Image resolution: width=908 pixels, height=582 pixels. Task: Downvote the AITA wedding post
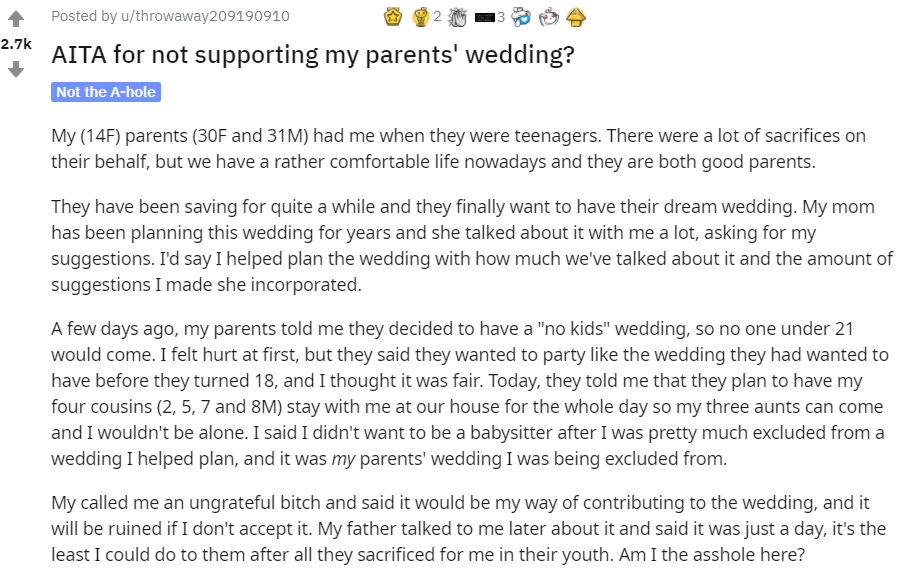[16, 69]
